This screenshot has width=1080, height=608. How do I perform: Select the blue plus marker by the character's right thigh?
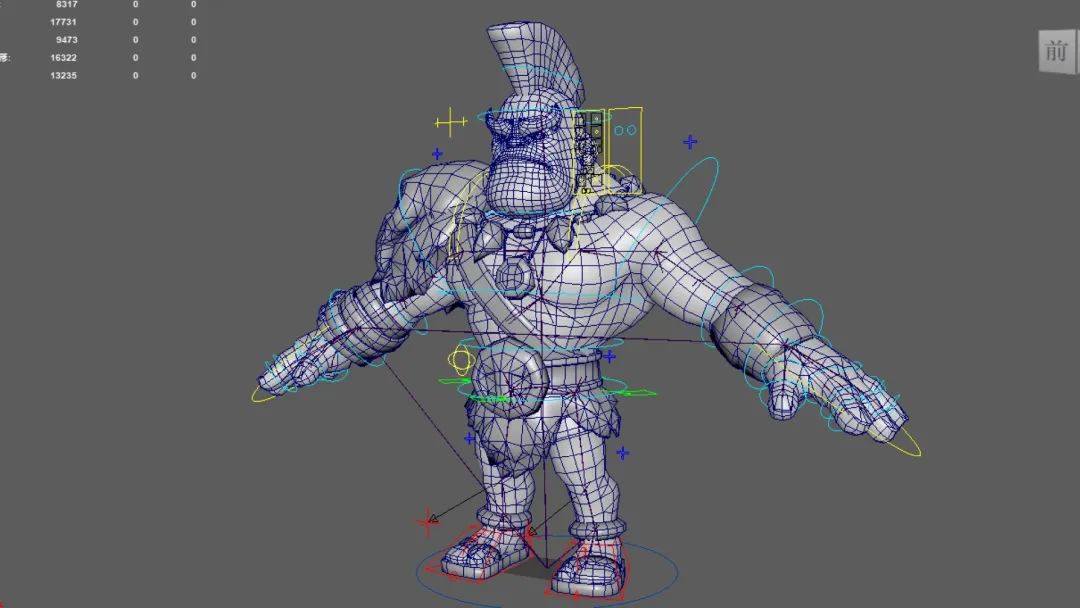(470, 438)
